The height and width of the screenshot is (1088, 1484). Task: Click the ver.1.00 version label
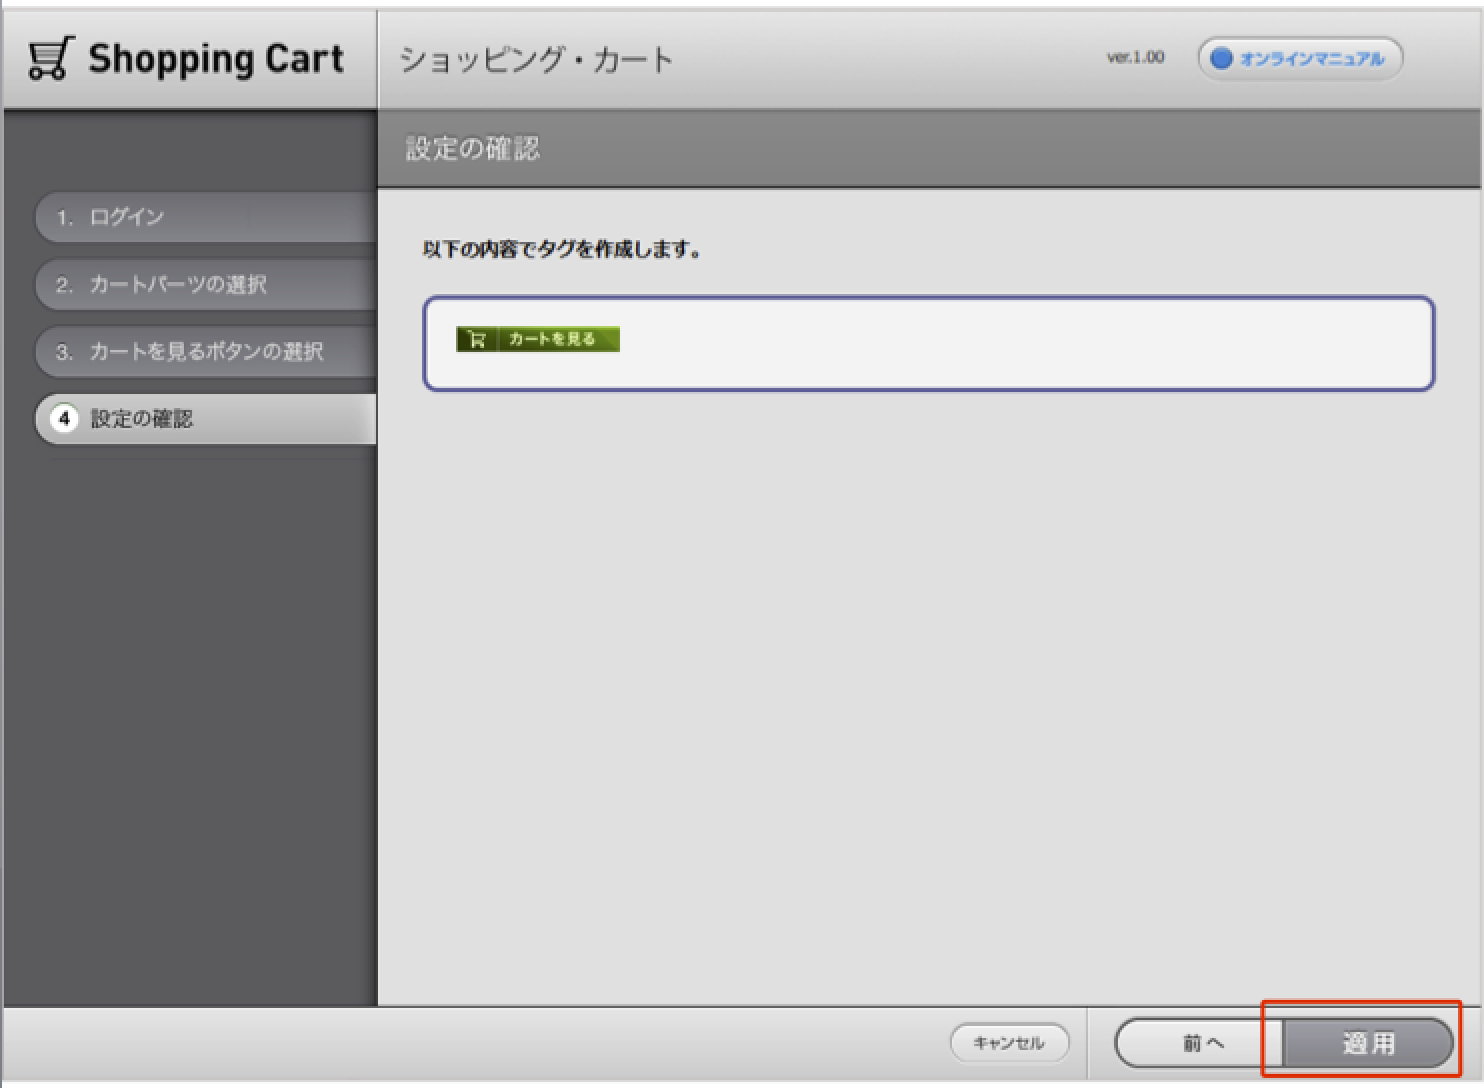(x=1135, y=57)
